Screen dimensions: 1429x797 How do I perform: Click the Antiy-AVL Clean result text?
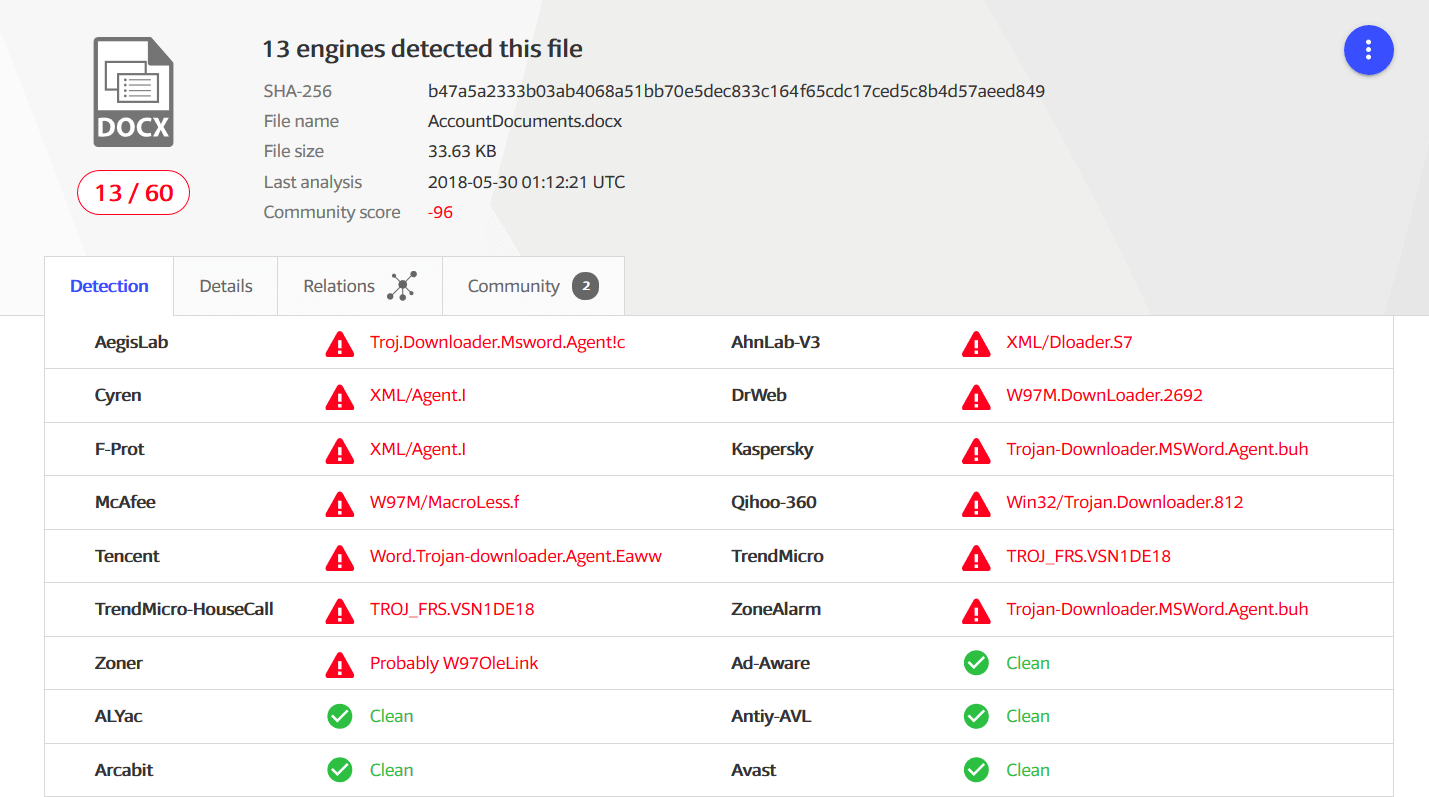click(1028, 716)
